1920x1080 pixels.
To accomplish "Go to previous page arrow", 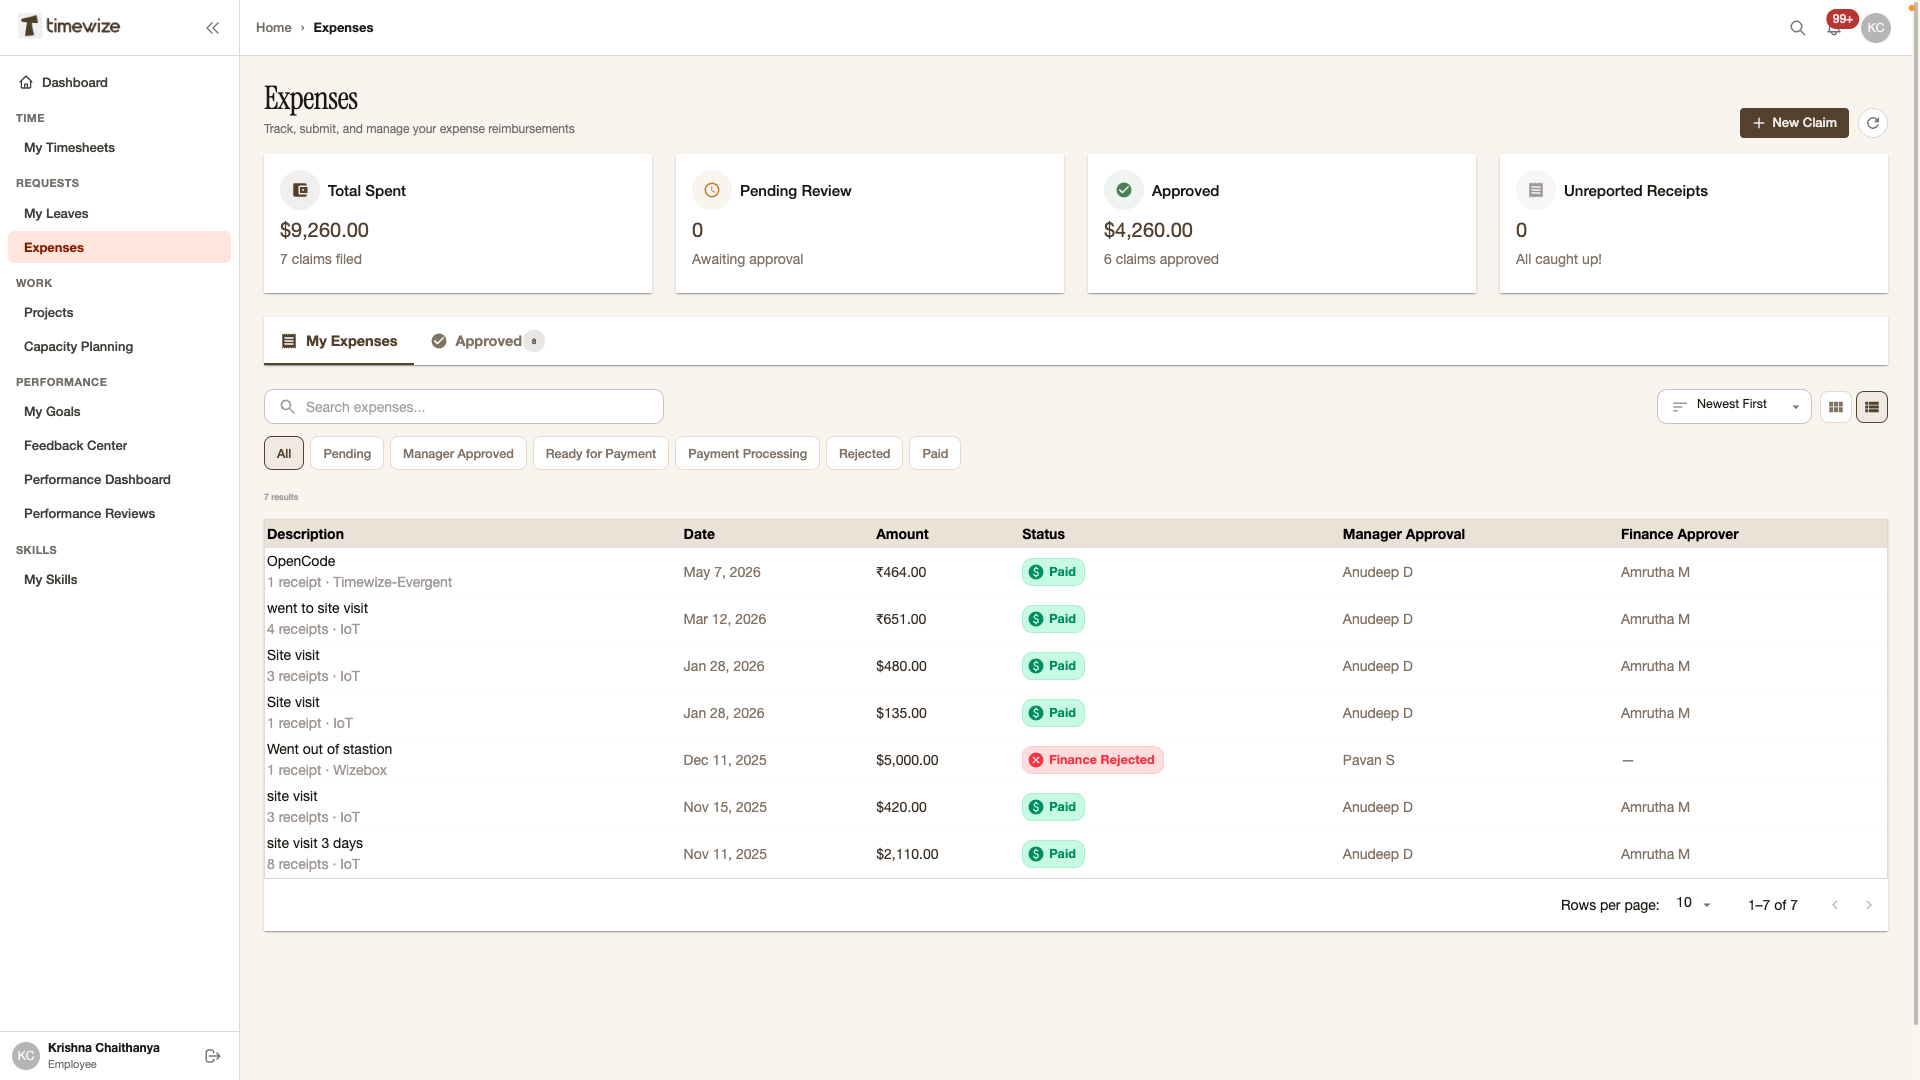I will pyautogui.click(x=1835, y=905).
